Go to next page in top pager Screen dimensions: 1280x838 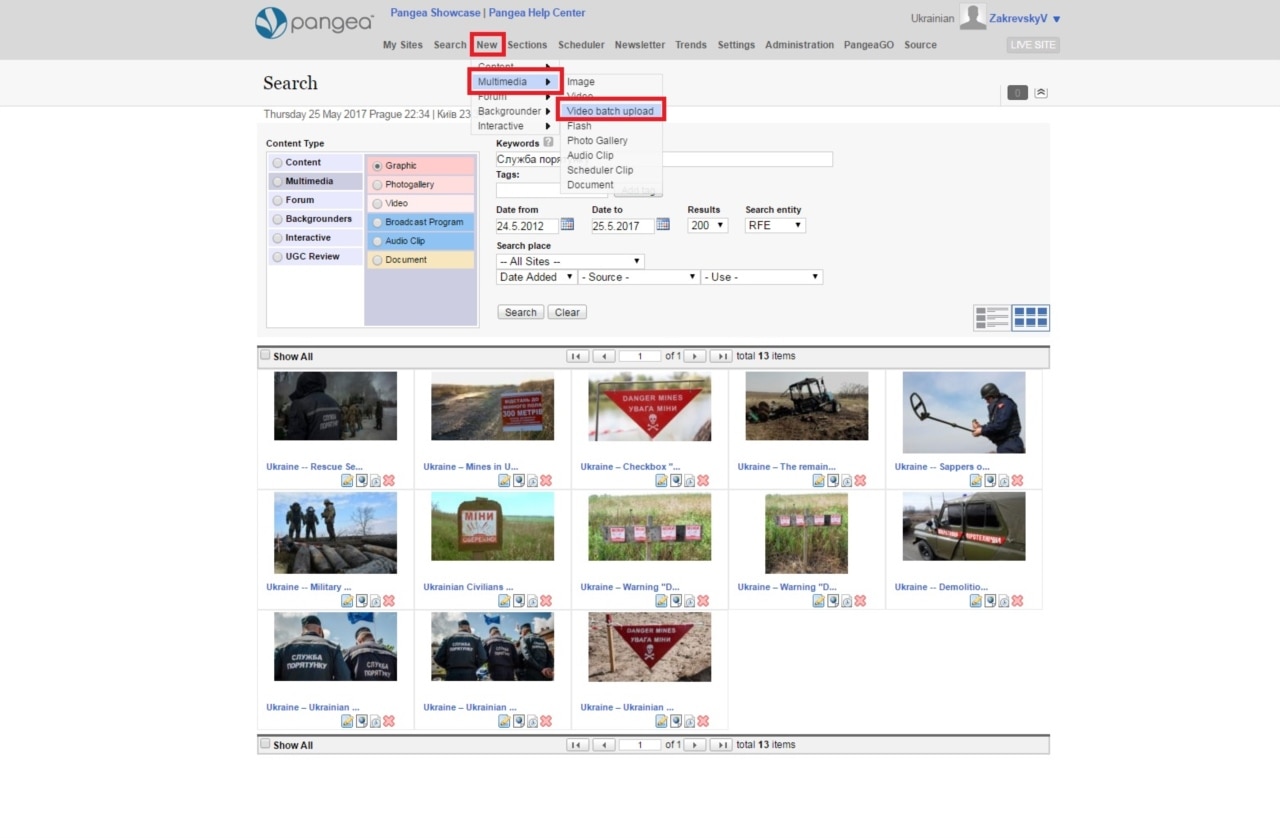[695, 356]
